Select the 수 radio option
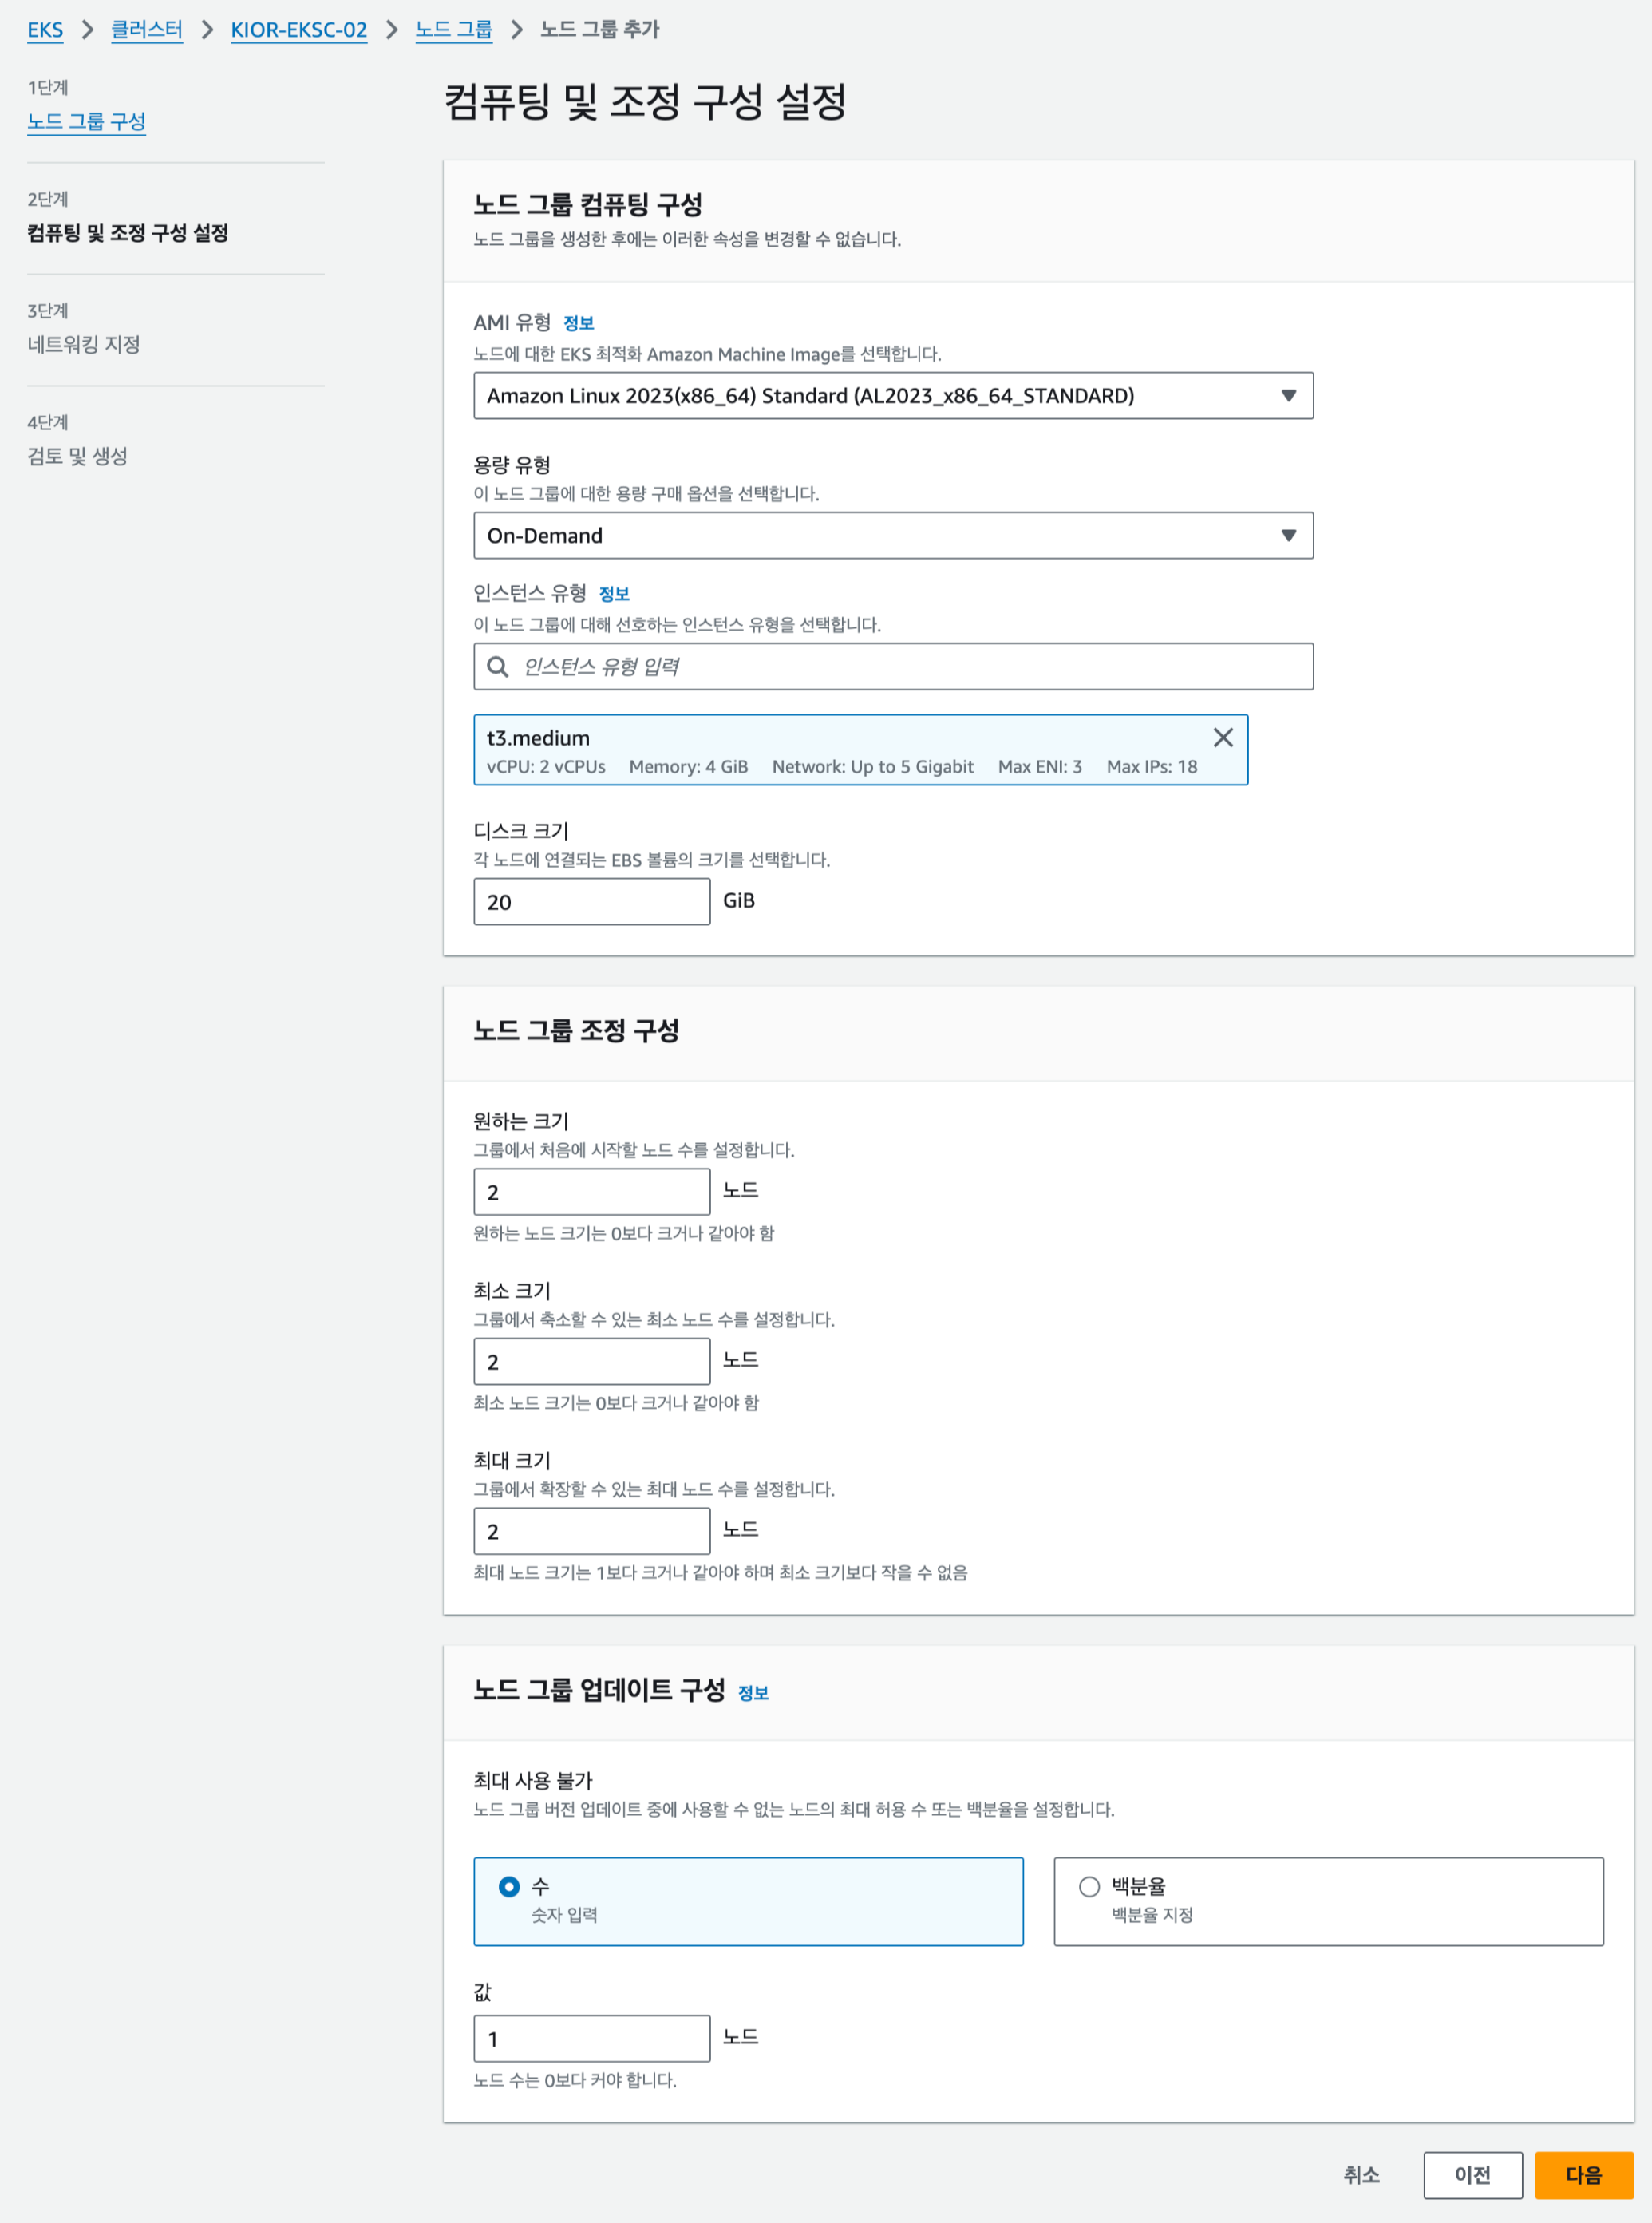Viewport: 1652px width, 2223px height. pos(509,1886)
